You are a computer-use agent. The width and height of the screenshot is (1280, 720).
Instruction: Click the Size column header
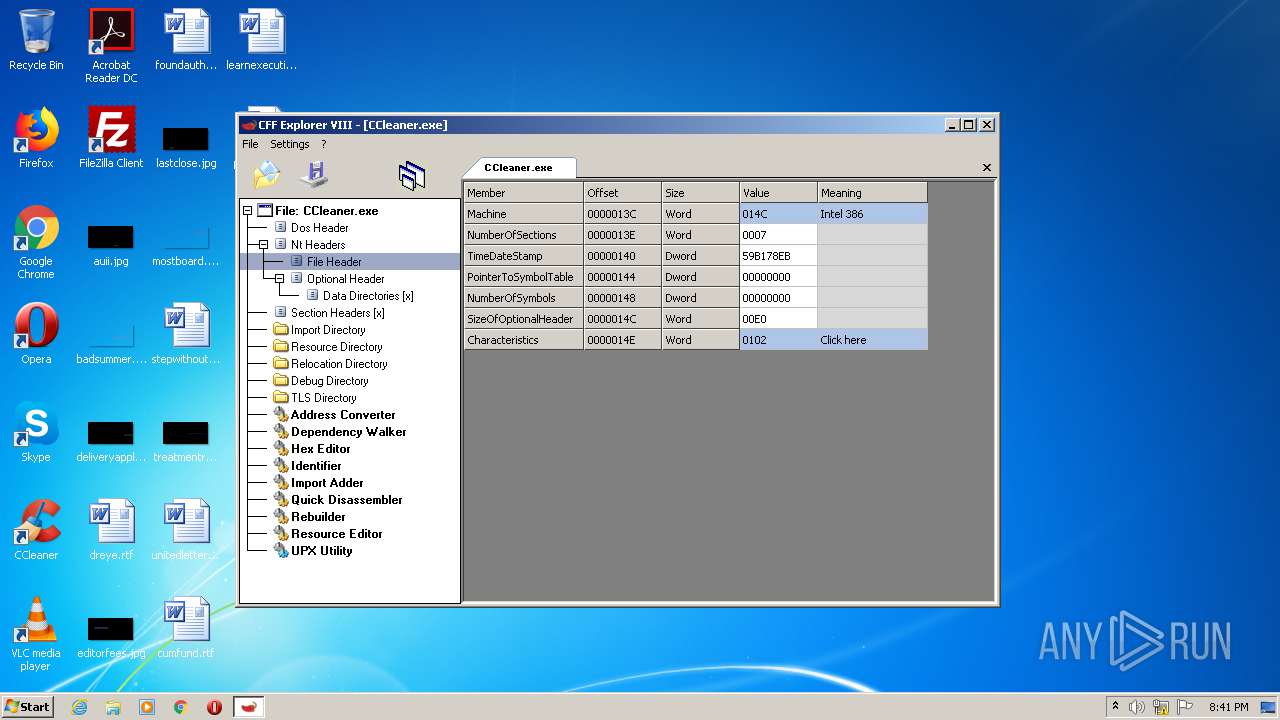(x=700, y=193)
